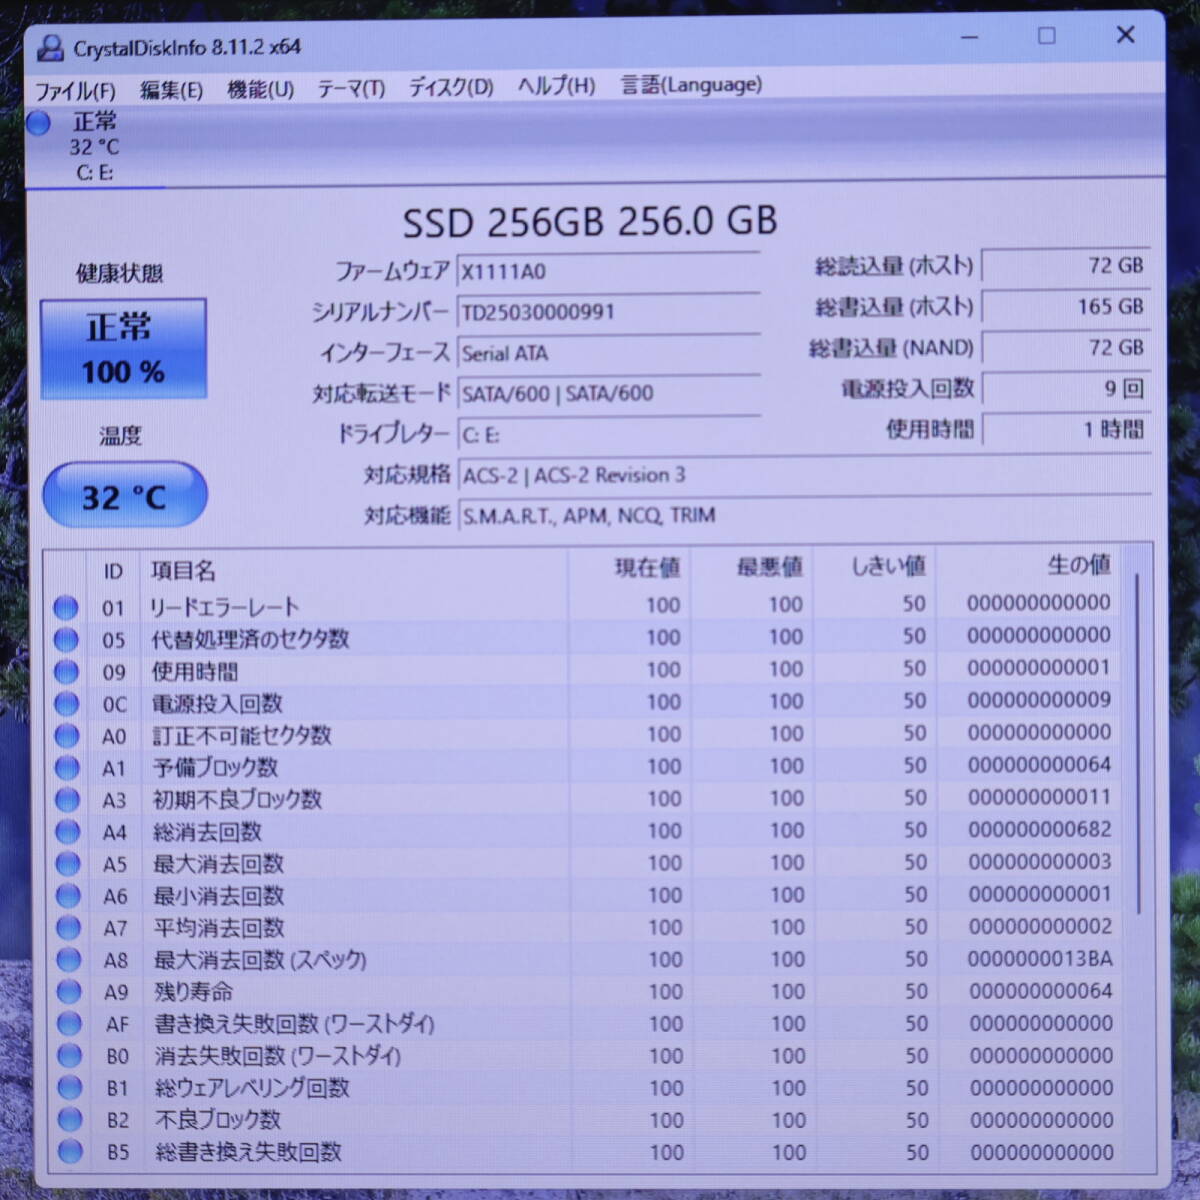Click the interface field Serial ATA
1200x1200 pixels.
(x=608, y=353)
